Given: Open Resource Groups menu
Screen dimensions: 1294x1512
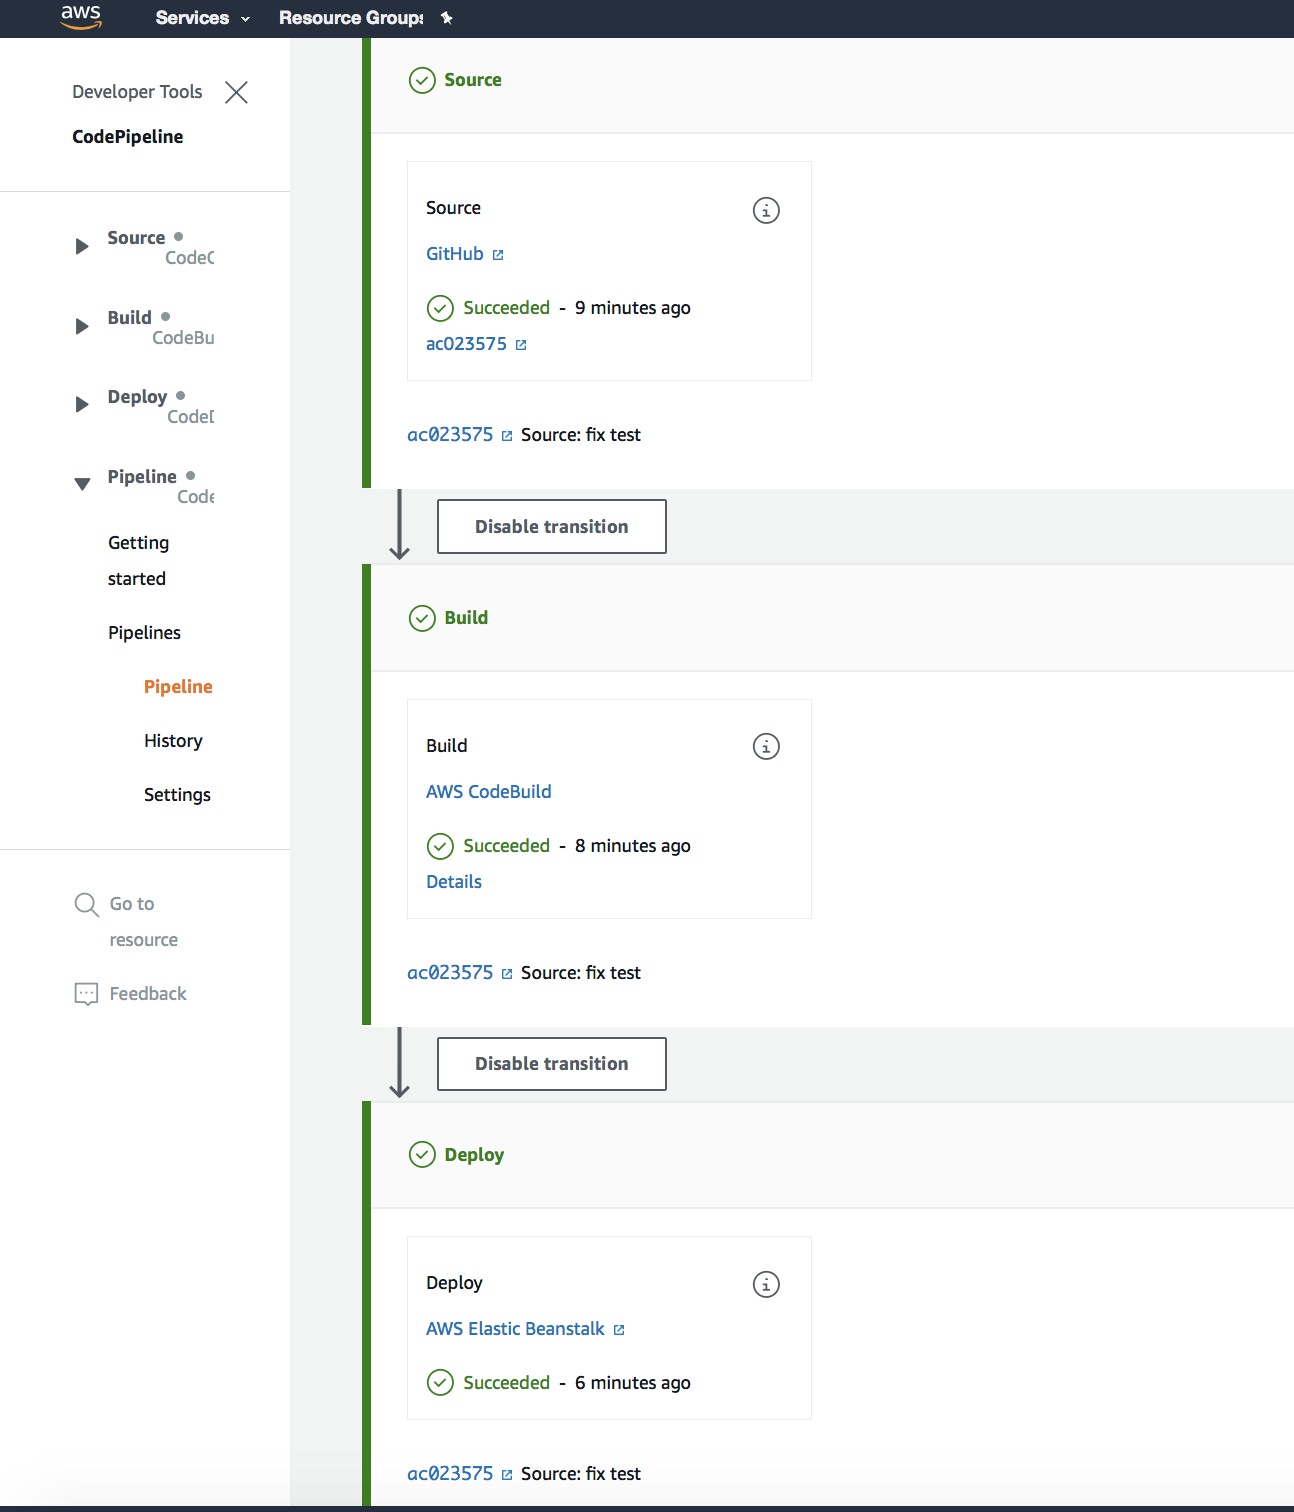Looking at the screenshot, I should (351, 18).
